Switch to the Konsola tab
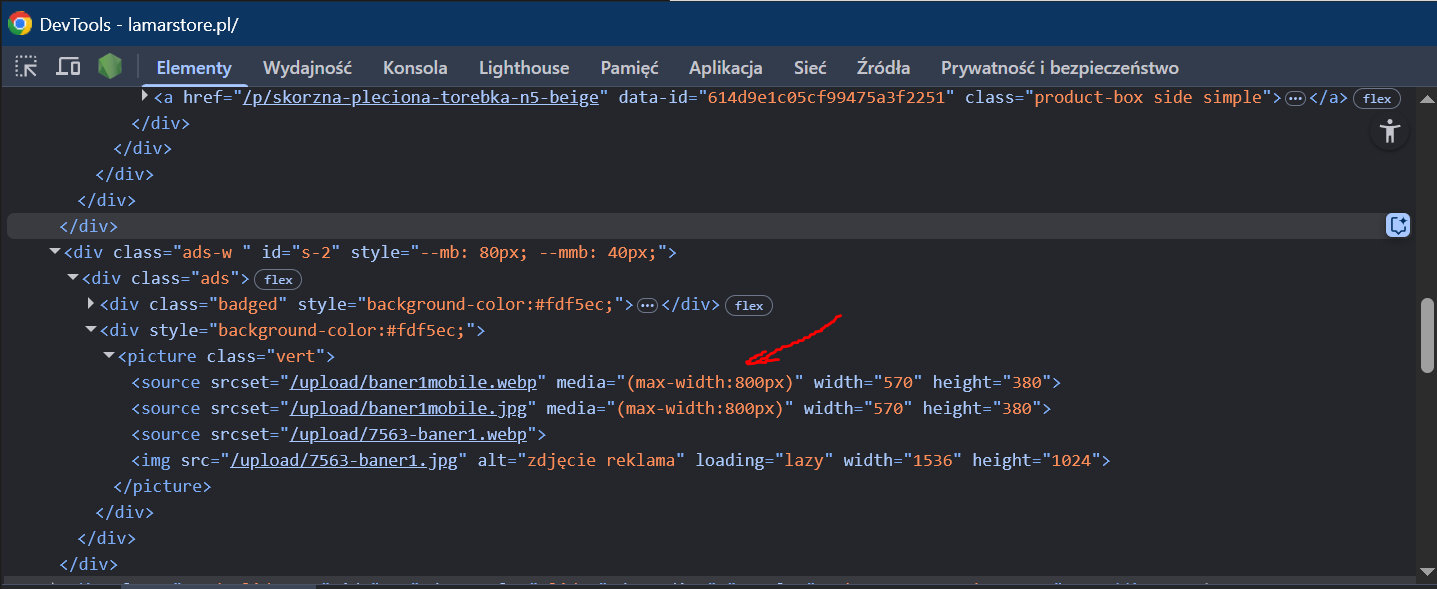The height and width of the screenshot is (589, 1437). pyautogui.click(x=414, y=67)
